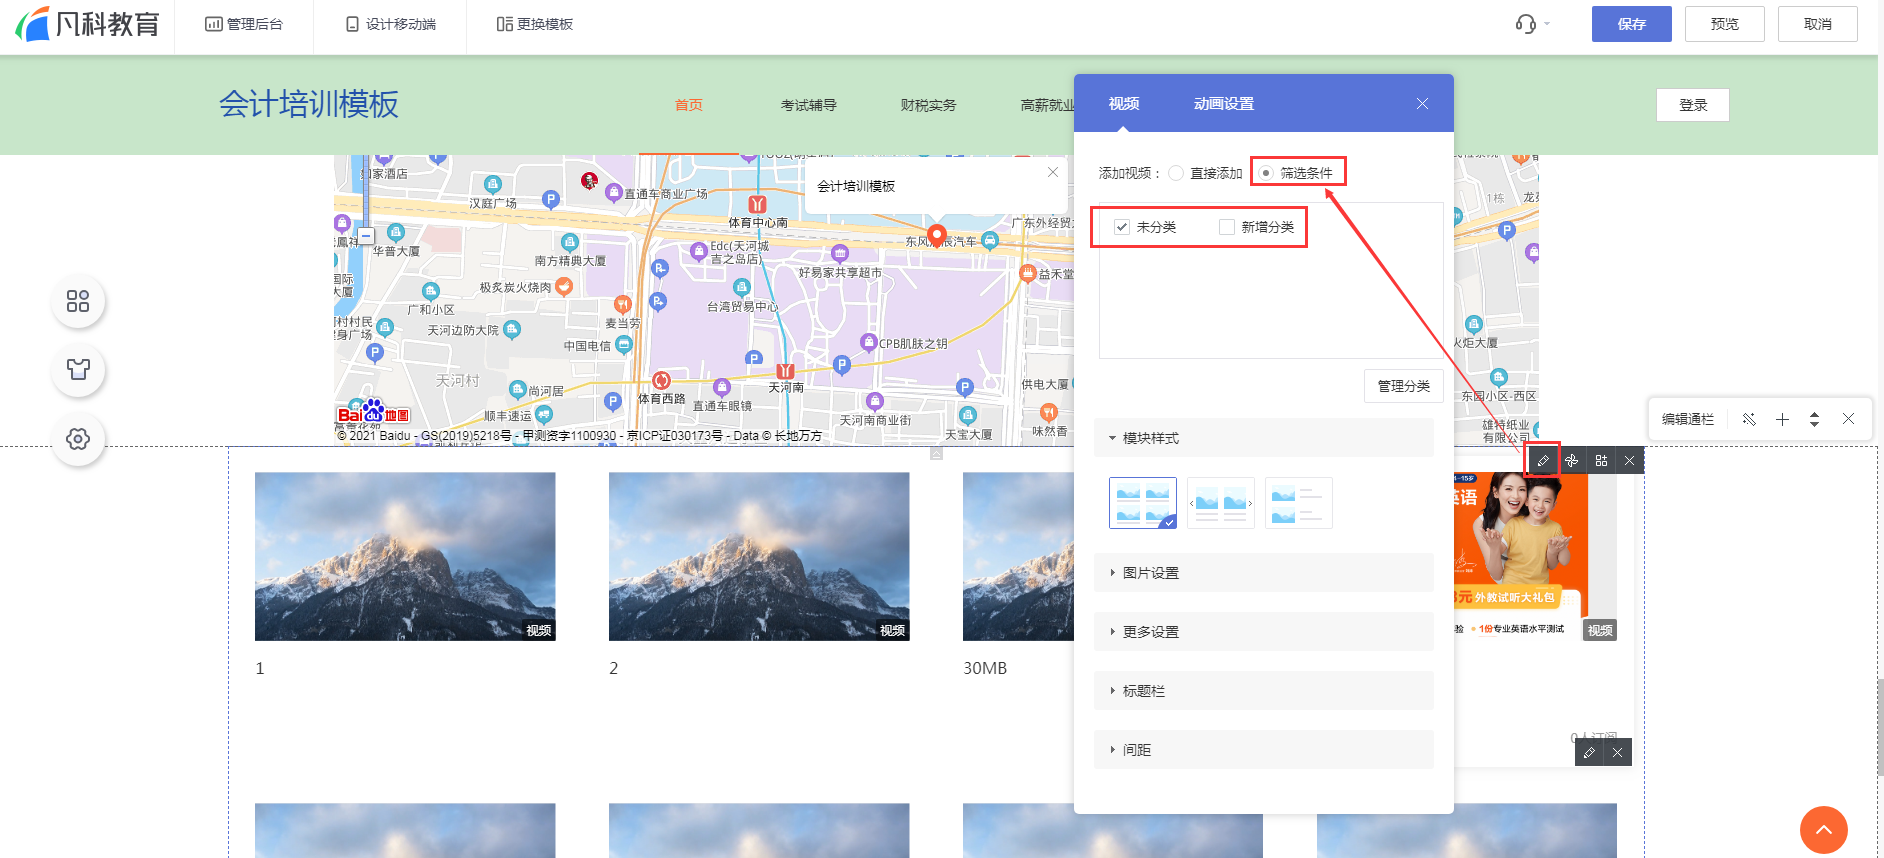This screenshot has width=1884, height=858.
Task: Click the plus icon beside 编辑通栏
Action: click(1782, 419)
